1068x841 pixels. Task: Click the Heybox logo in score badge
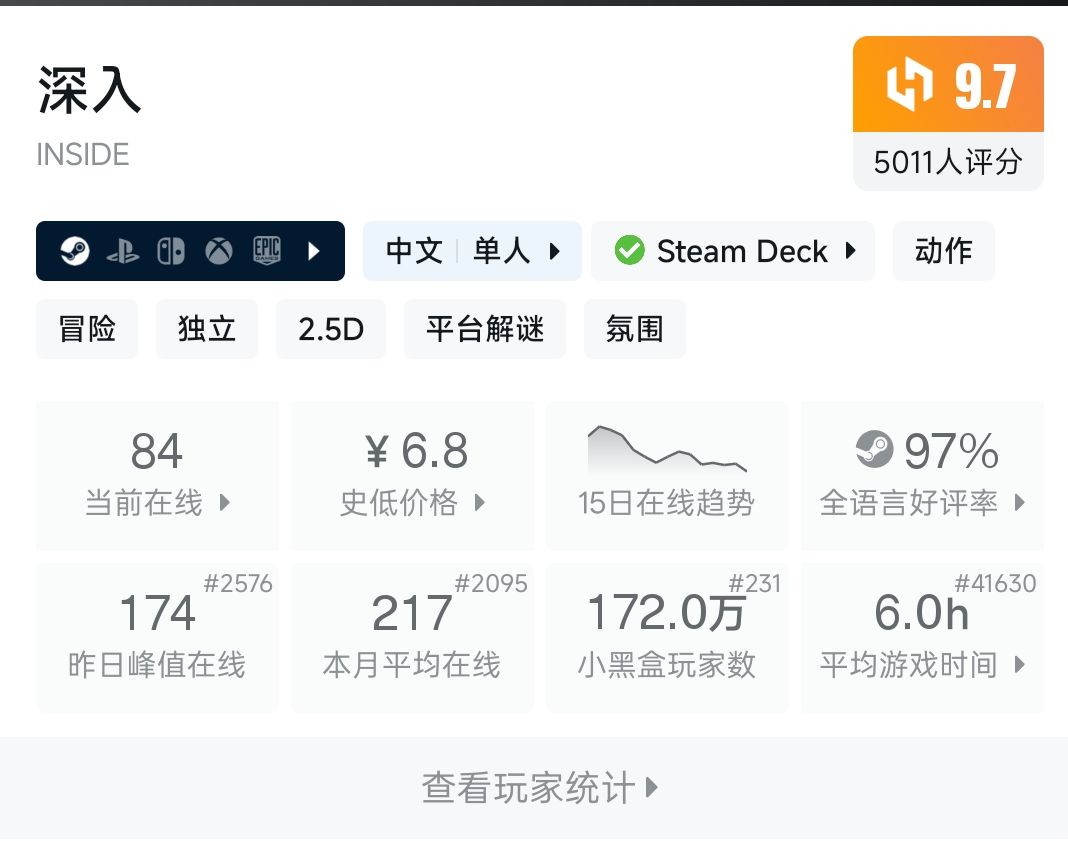point(909,86)
